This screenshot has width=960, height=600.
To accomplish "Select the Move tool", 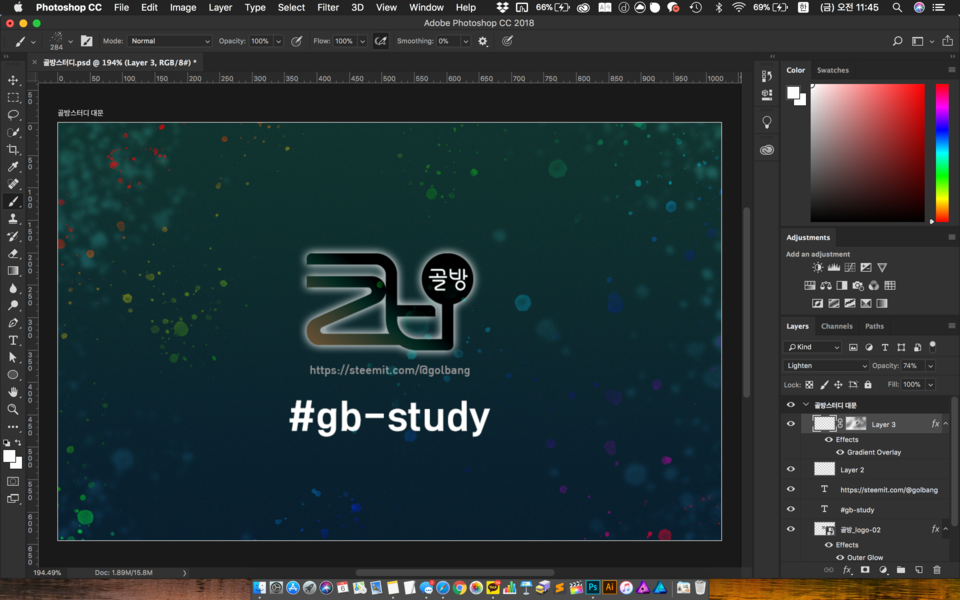I will pos(13,80).
